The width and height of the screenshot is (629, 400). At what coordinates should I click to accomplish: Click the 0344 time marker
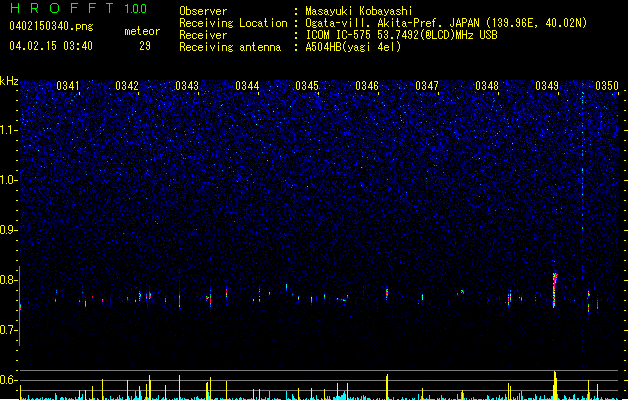(247, 86)
